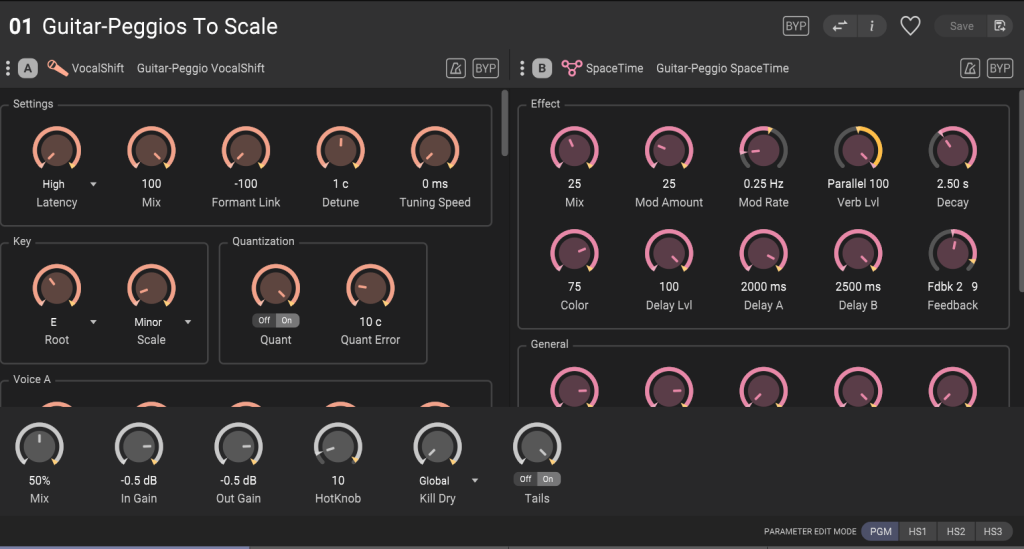Select PGM parameter edit mode
1024x549 pixels.
point(880,531)
